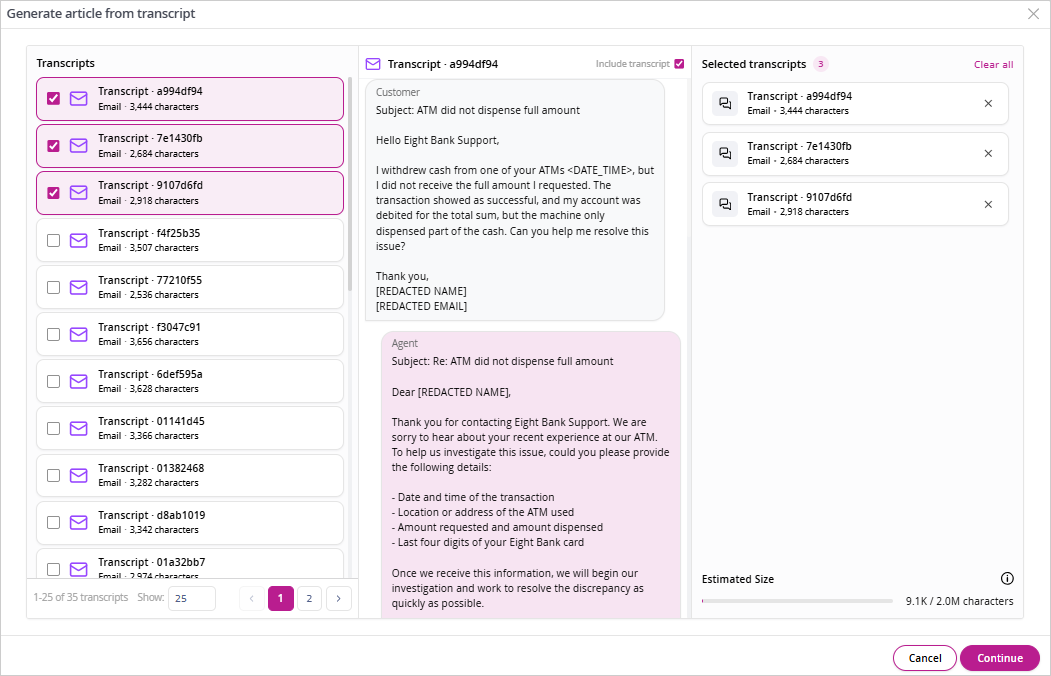The height and width of the screenshot is (676, 1051).
Task: Click customer message 'ATM did not dispense' bubble
Action: pos(515,200)
